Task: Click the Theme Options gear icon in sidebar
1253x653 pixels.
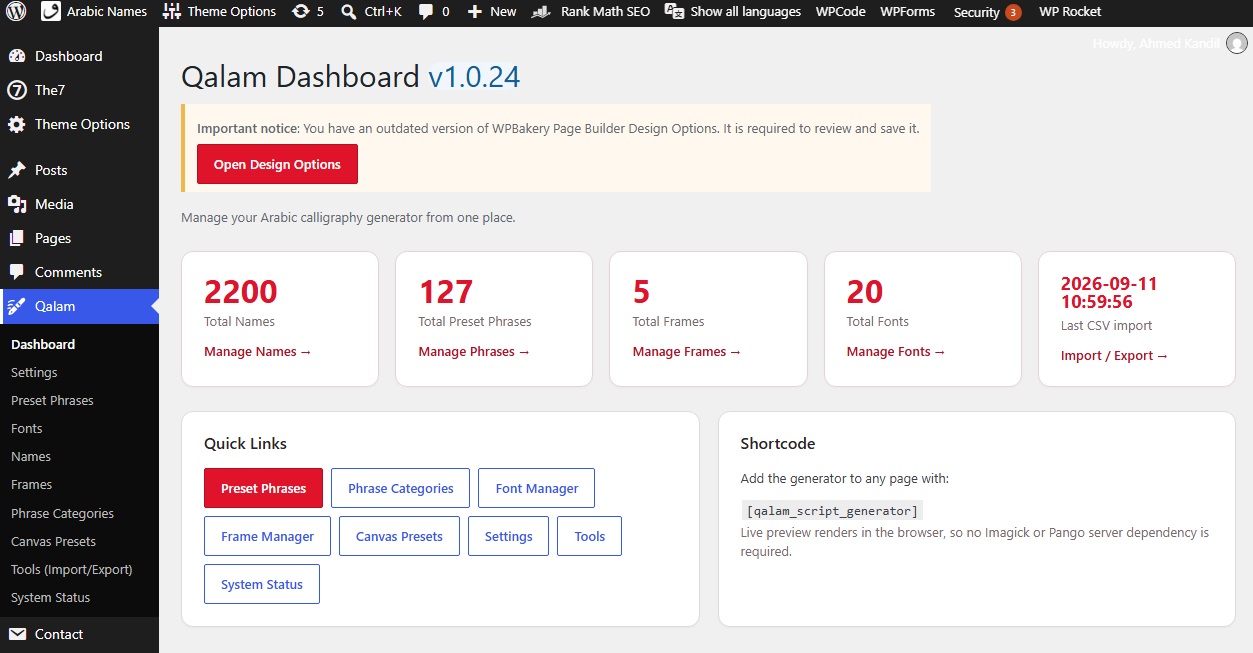Action: click(x=17, y=124)
